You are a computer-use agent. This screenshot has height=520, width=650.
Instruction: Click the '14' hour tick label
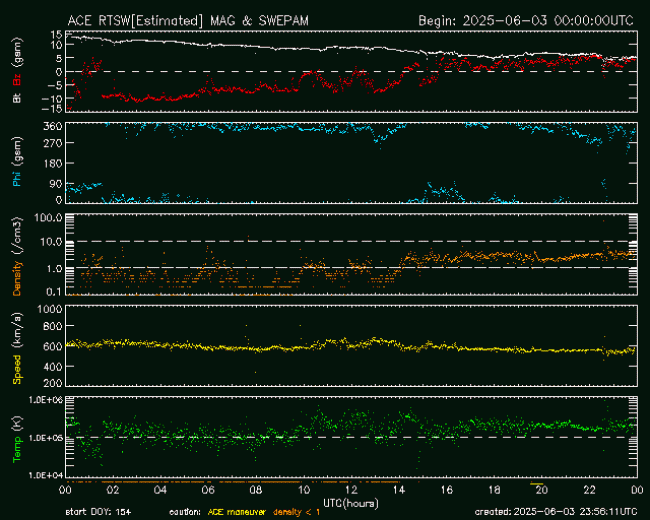click(399, 491)
